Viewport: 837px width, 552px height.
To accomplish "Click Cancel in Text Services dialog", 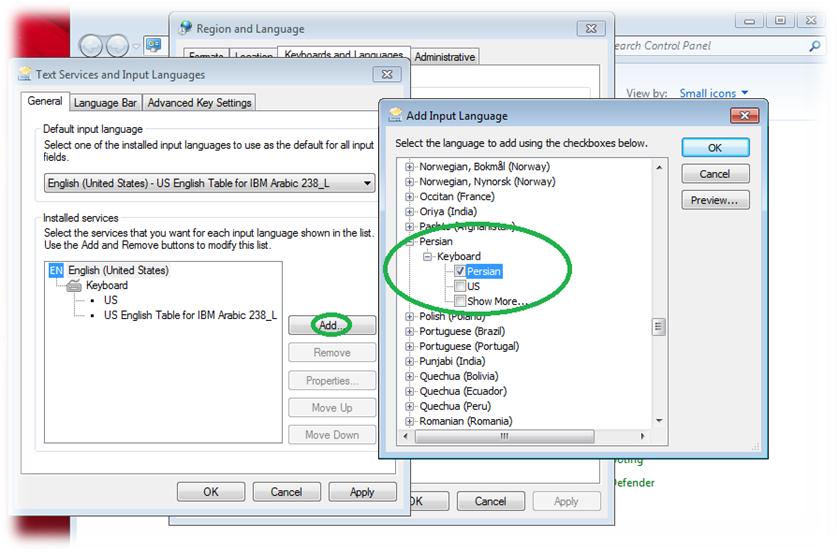I will tap(287, 492).
